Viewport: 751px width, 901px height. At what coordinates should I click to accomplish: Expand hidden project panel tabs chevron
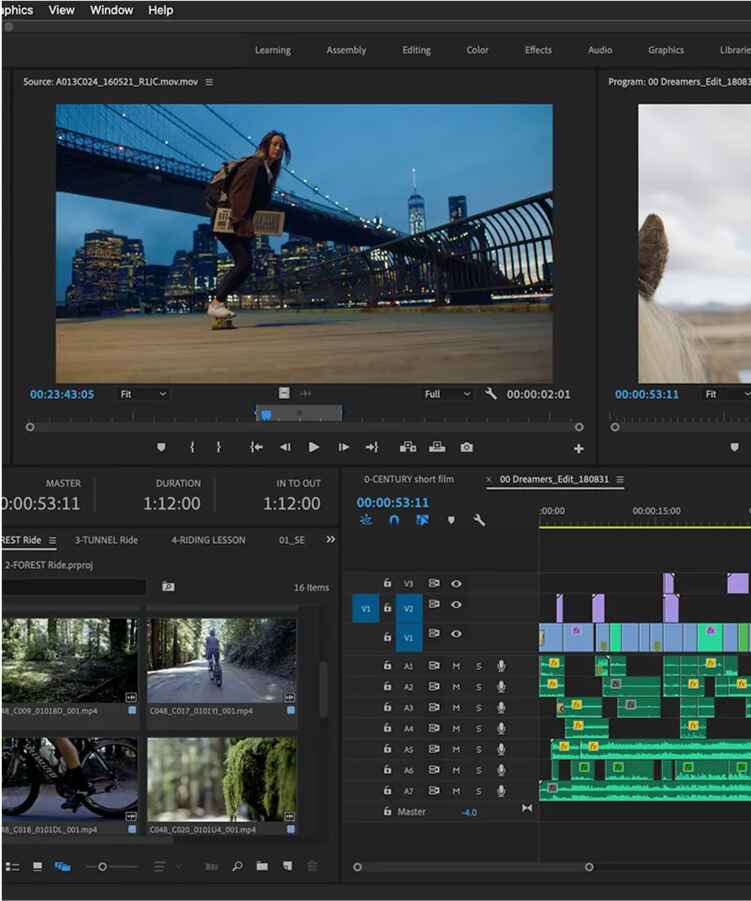click(331, 540)
